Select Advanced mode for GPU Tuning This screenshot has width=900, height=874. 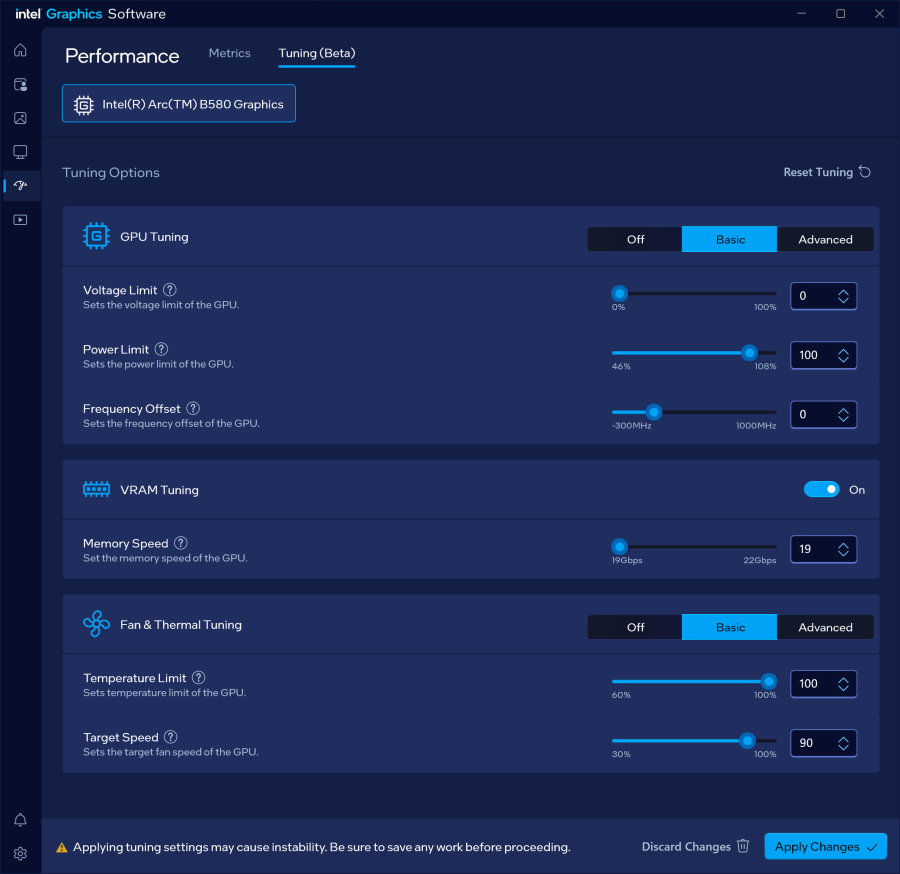pos(825,239)
